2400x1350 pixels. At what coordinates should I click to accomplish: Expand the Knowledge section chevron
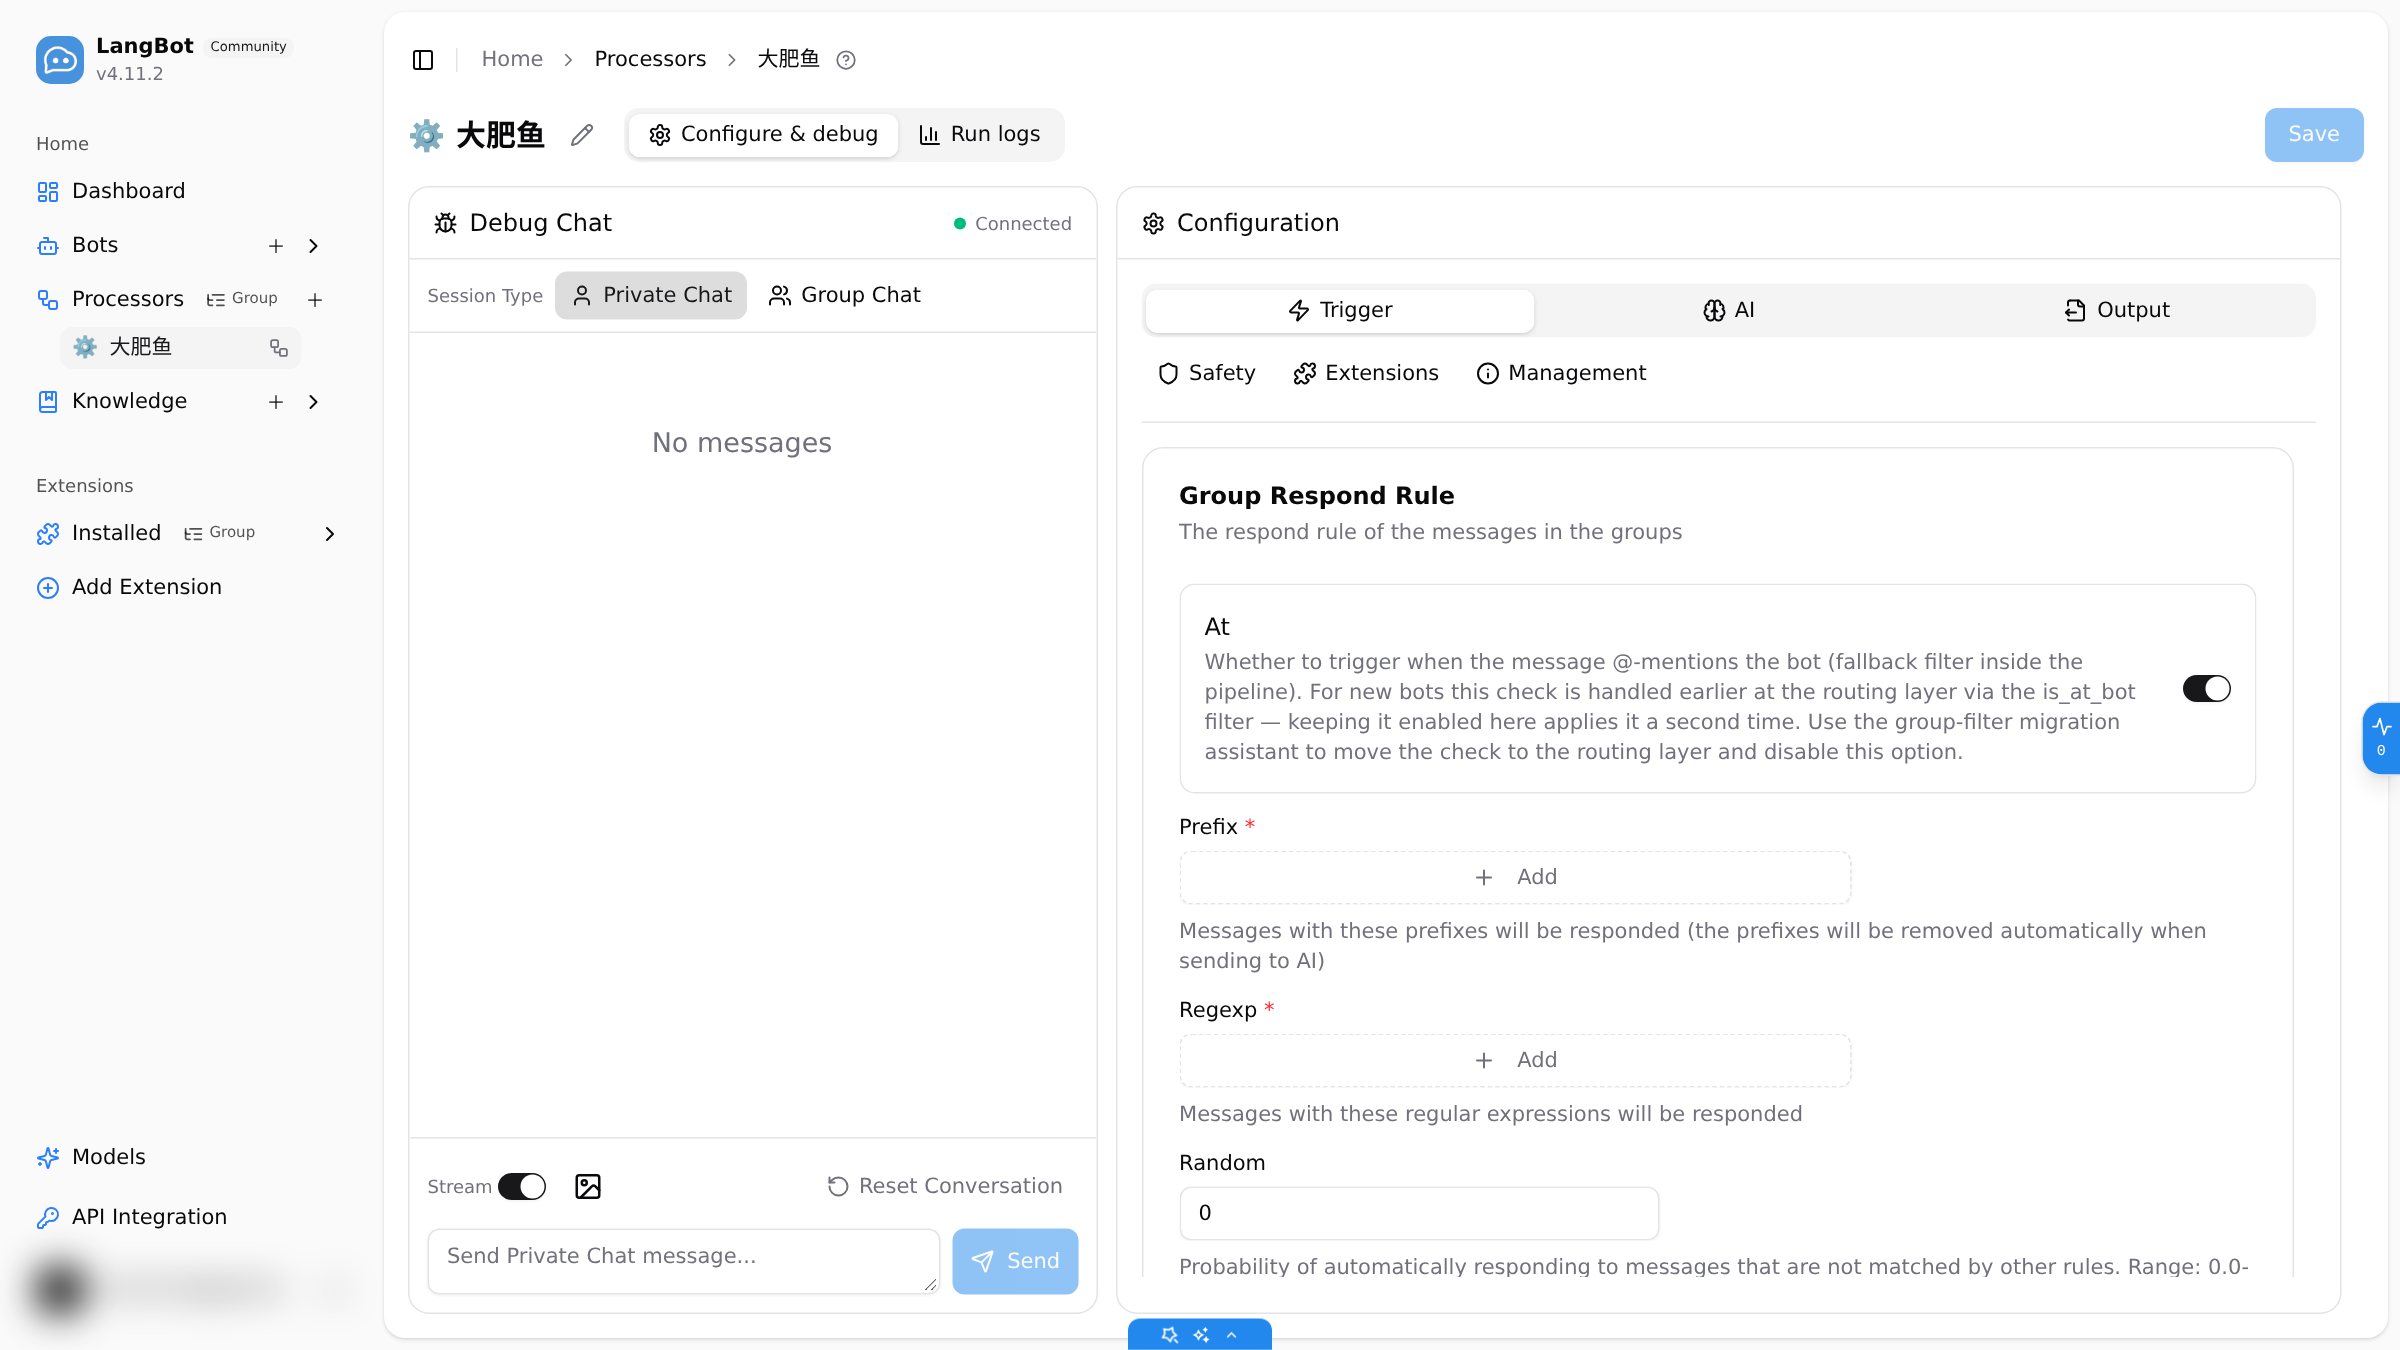pos(313,402)
